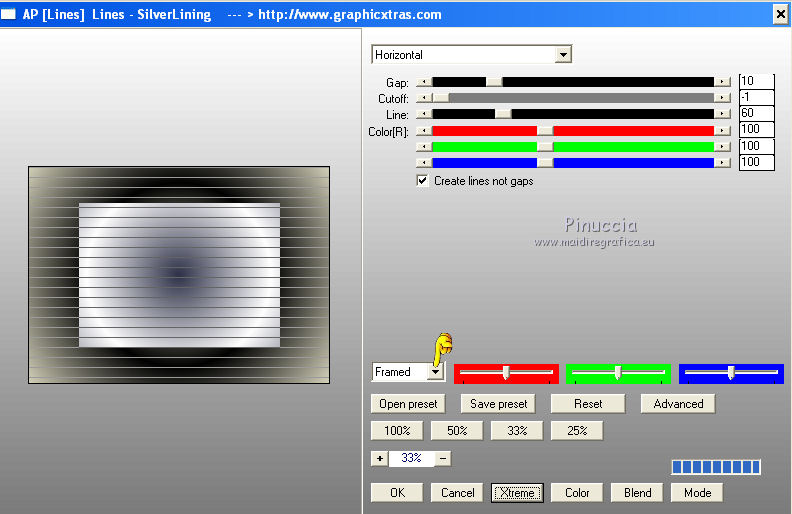Click right arrow of green color slider
Viewport: 792px width, 514px height.
point(722,147)
